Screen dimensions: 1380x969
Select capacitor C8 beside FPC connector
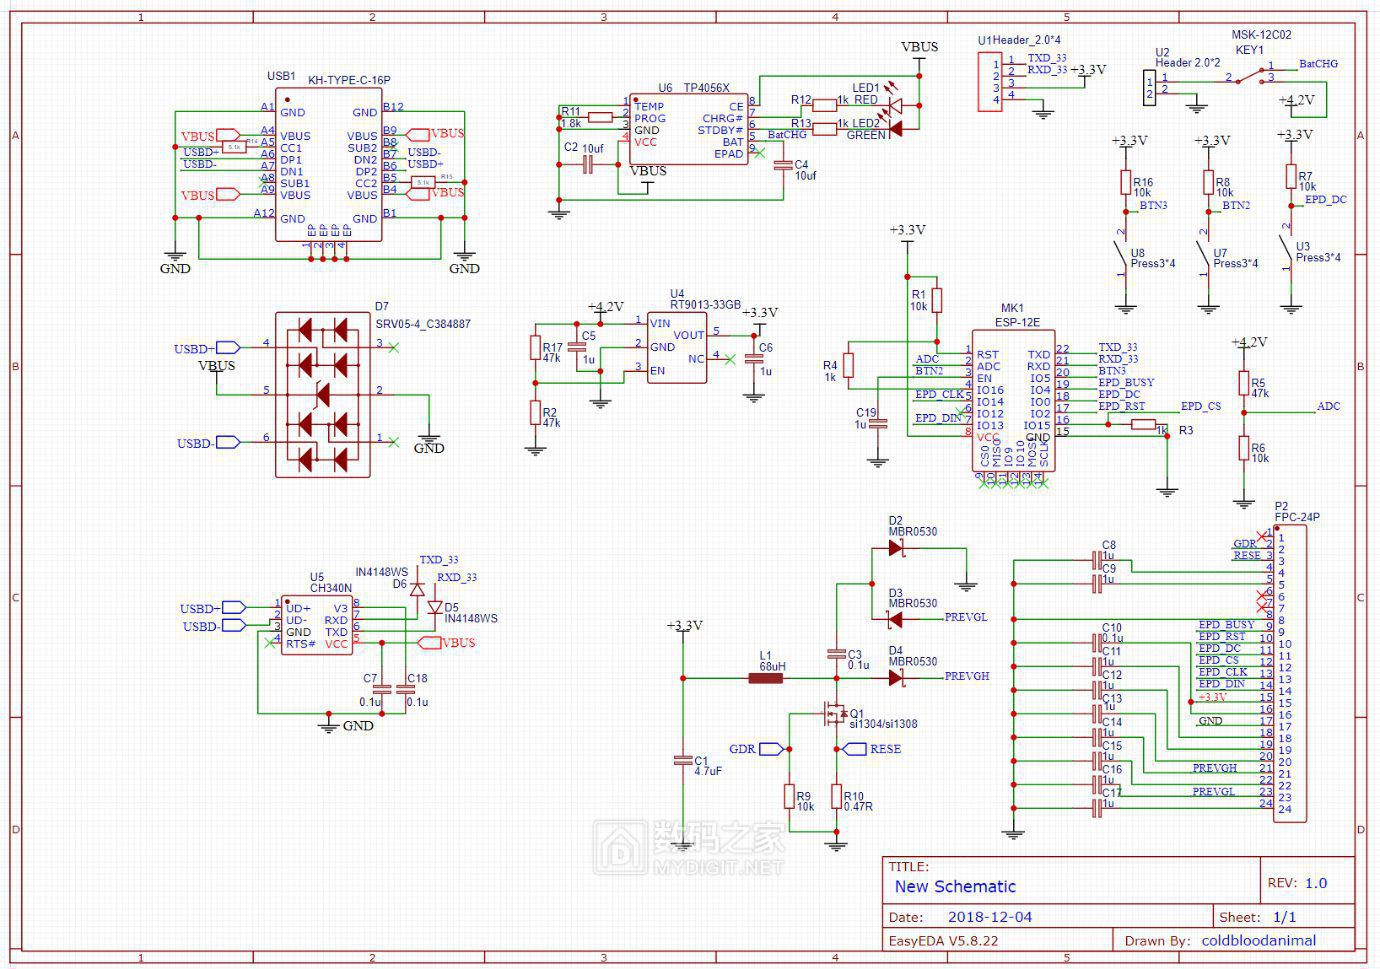[x=1098, y=560]
